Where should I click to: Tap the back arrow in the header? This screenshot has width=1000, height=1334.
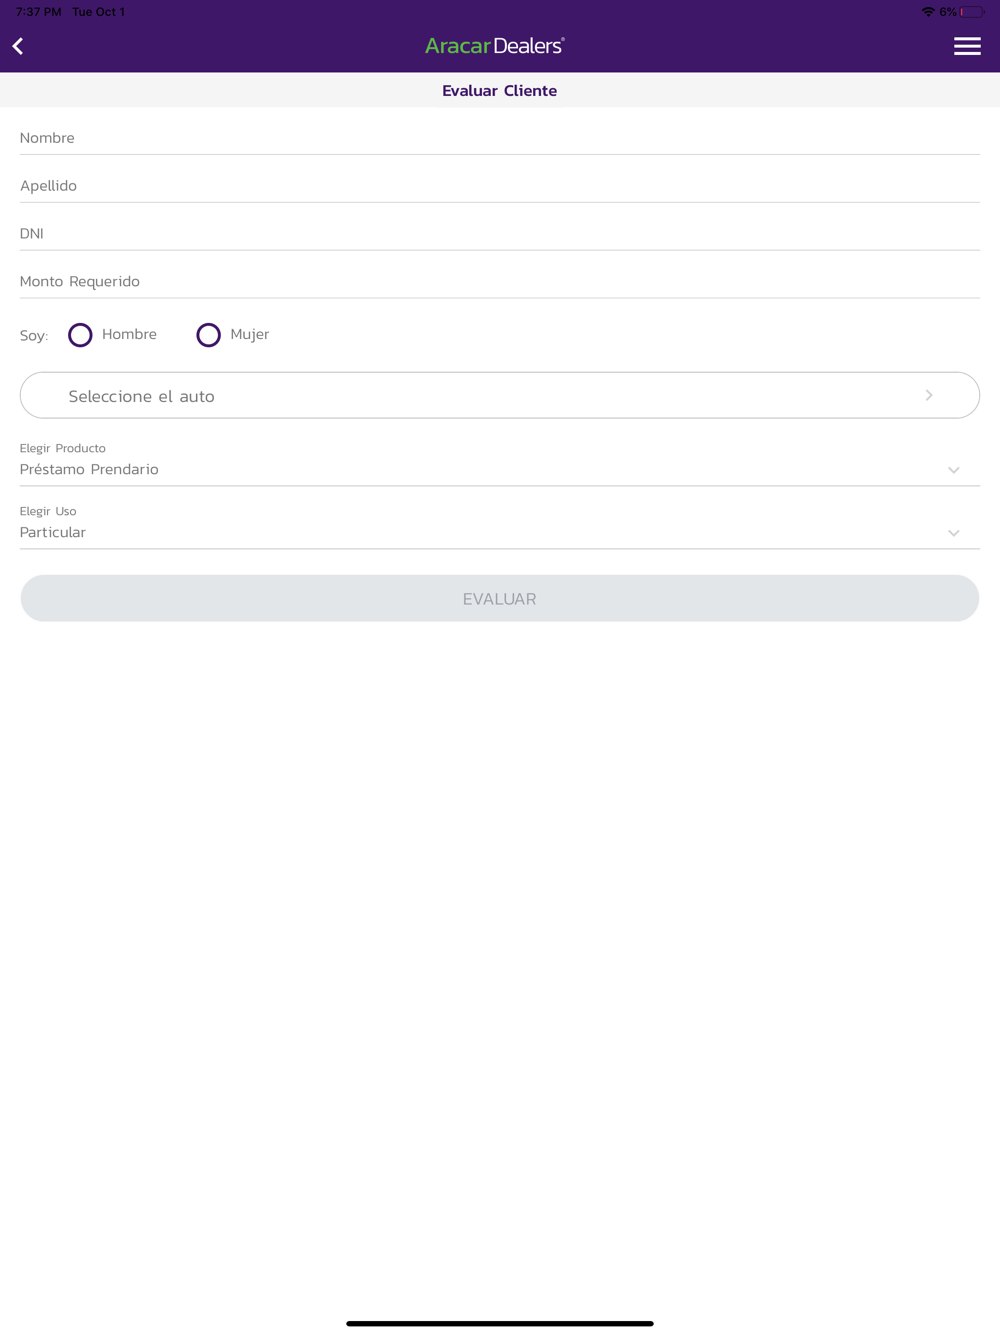[x=18, y=46]
